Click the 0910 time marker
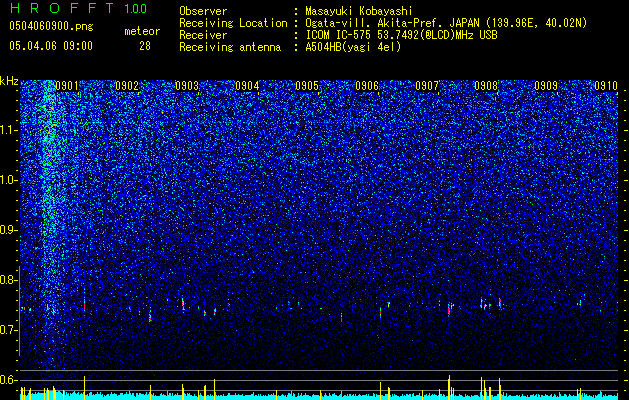629x400 pixels. click(606, 85)
